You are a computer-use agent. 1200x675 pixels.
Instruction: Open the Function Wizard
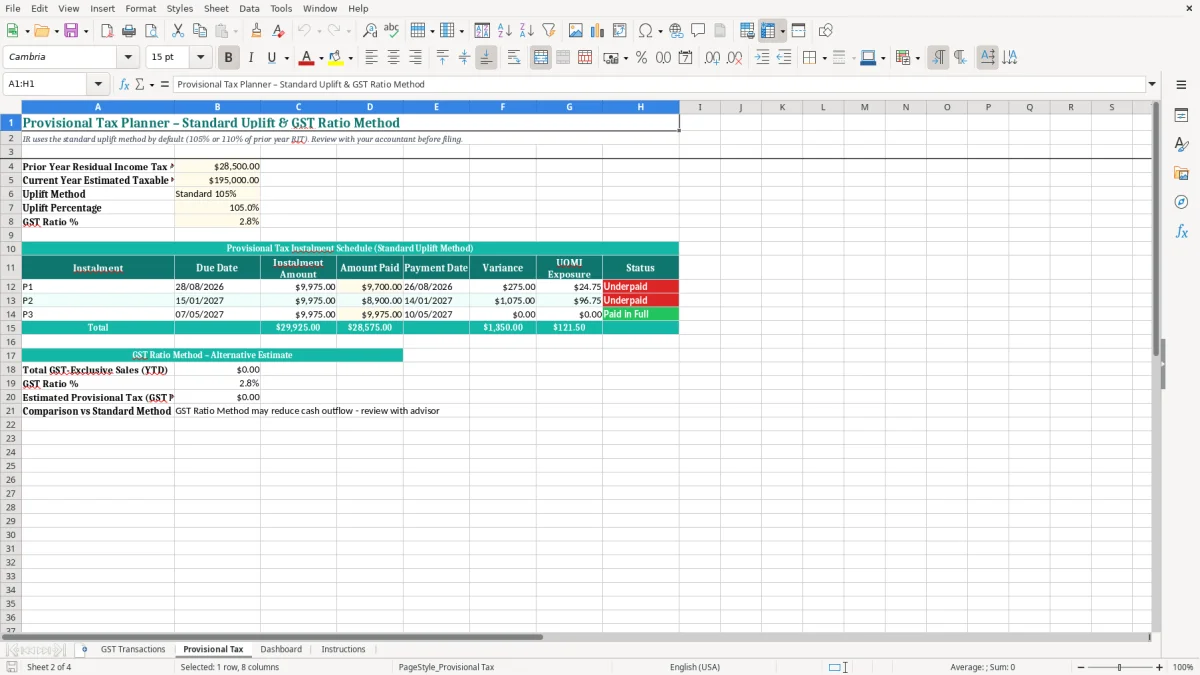click(125, 84)
